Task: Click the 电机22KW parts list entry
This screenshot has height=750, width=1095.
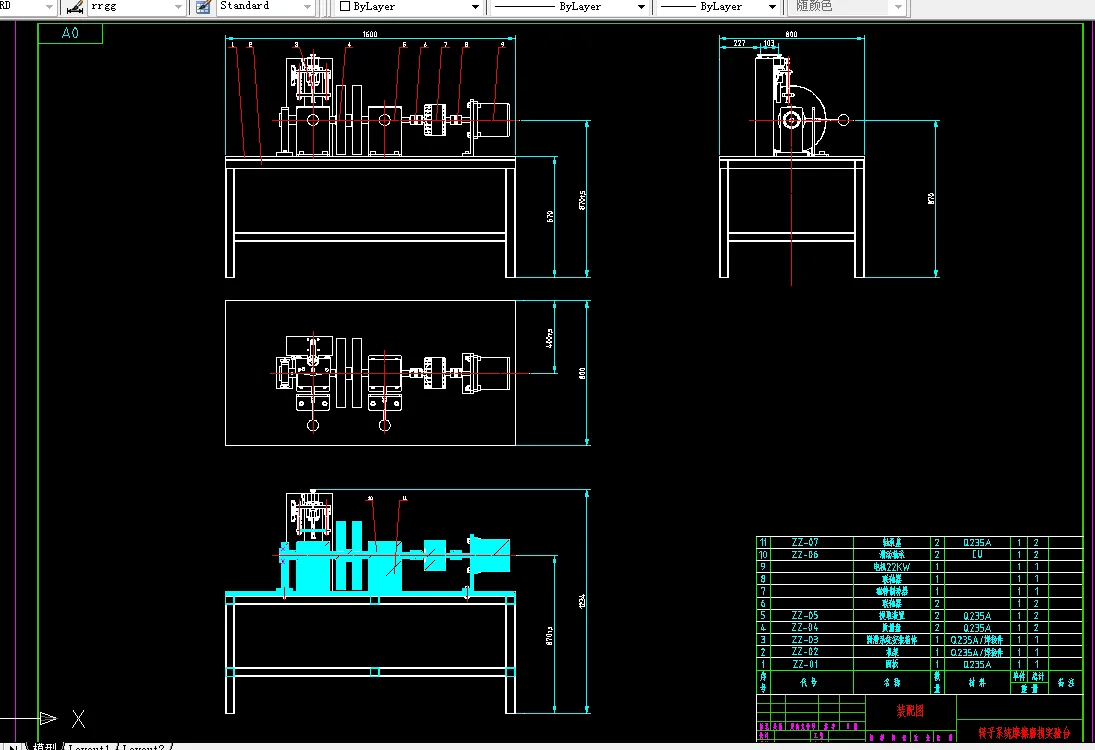Action: 892,567
